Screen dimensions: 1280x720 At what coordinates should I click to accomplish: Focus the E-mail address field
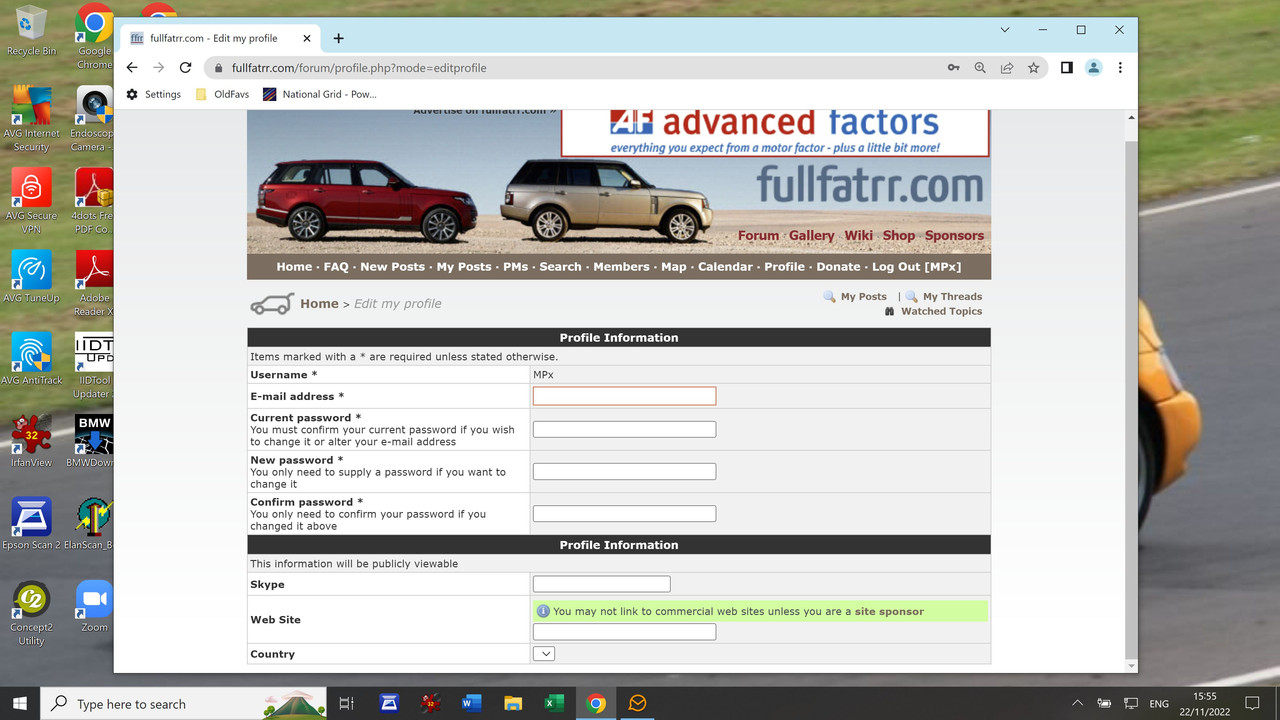[x=624, y=396]
